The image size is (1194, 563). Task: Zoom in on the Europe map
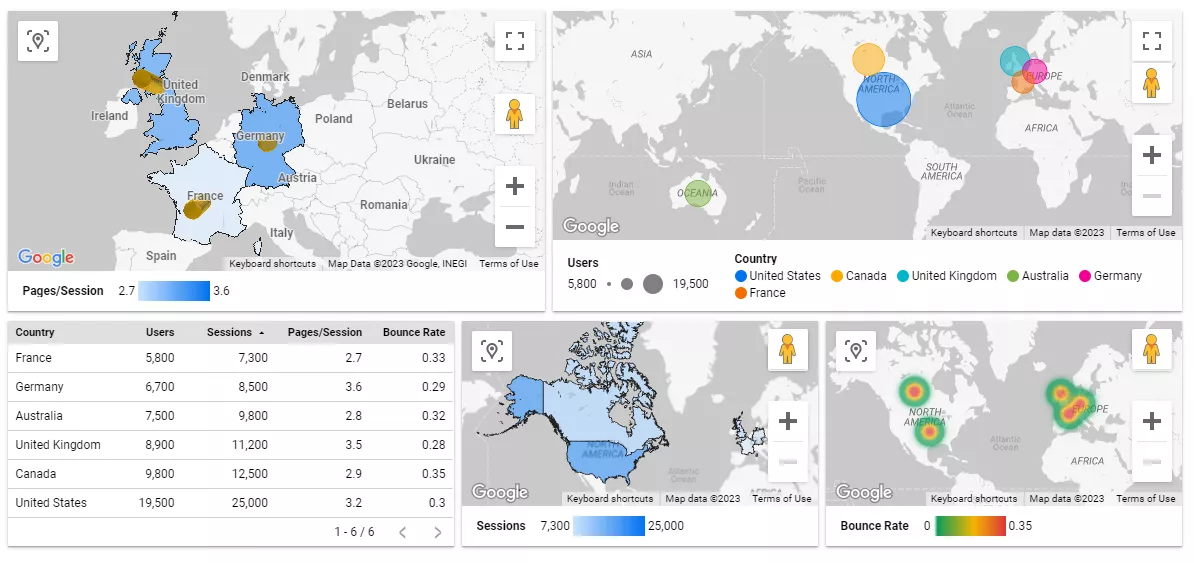point(515,186)
